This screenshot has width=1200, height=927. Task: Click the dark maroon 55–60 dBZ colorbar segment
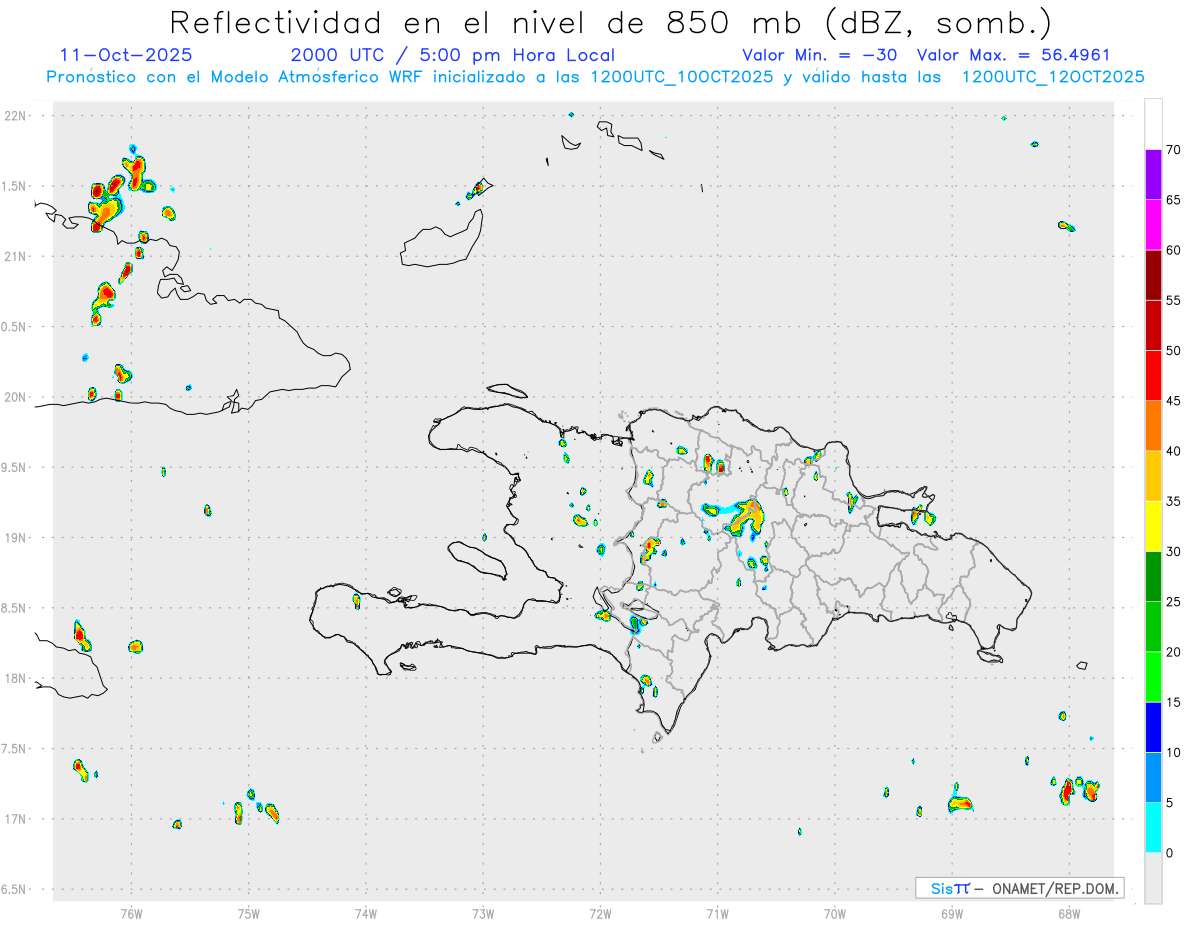coord(1153,275)
